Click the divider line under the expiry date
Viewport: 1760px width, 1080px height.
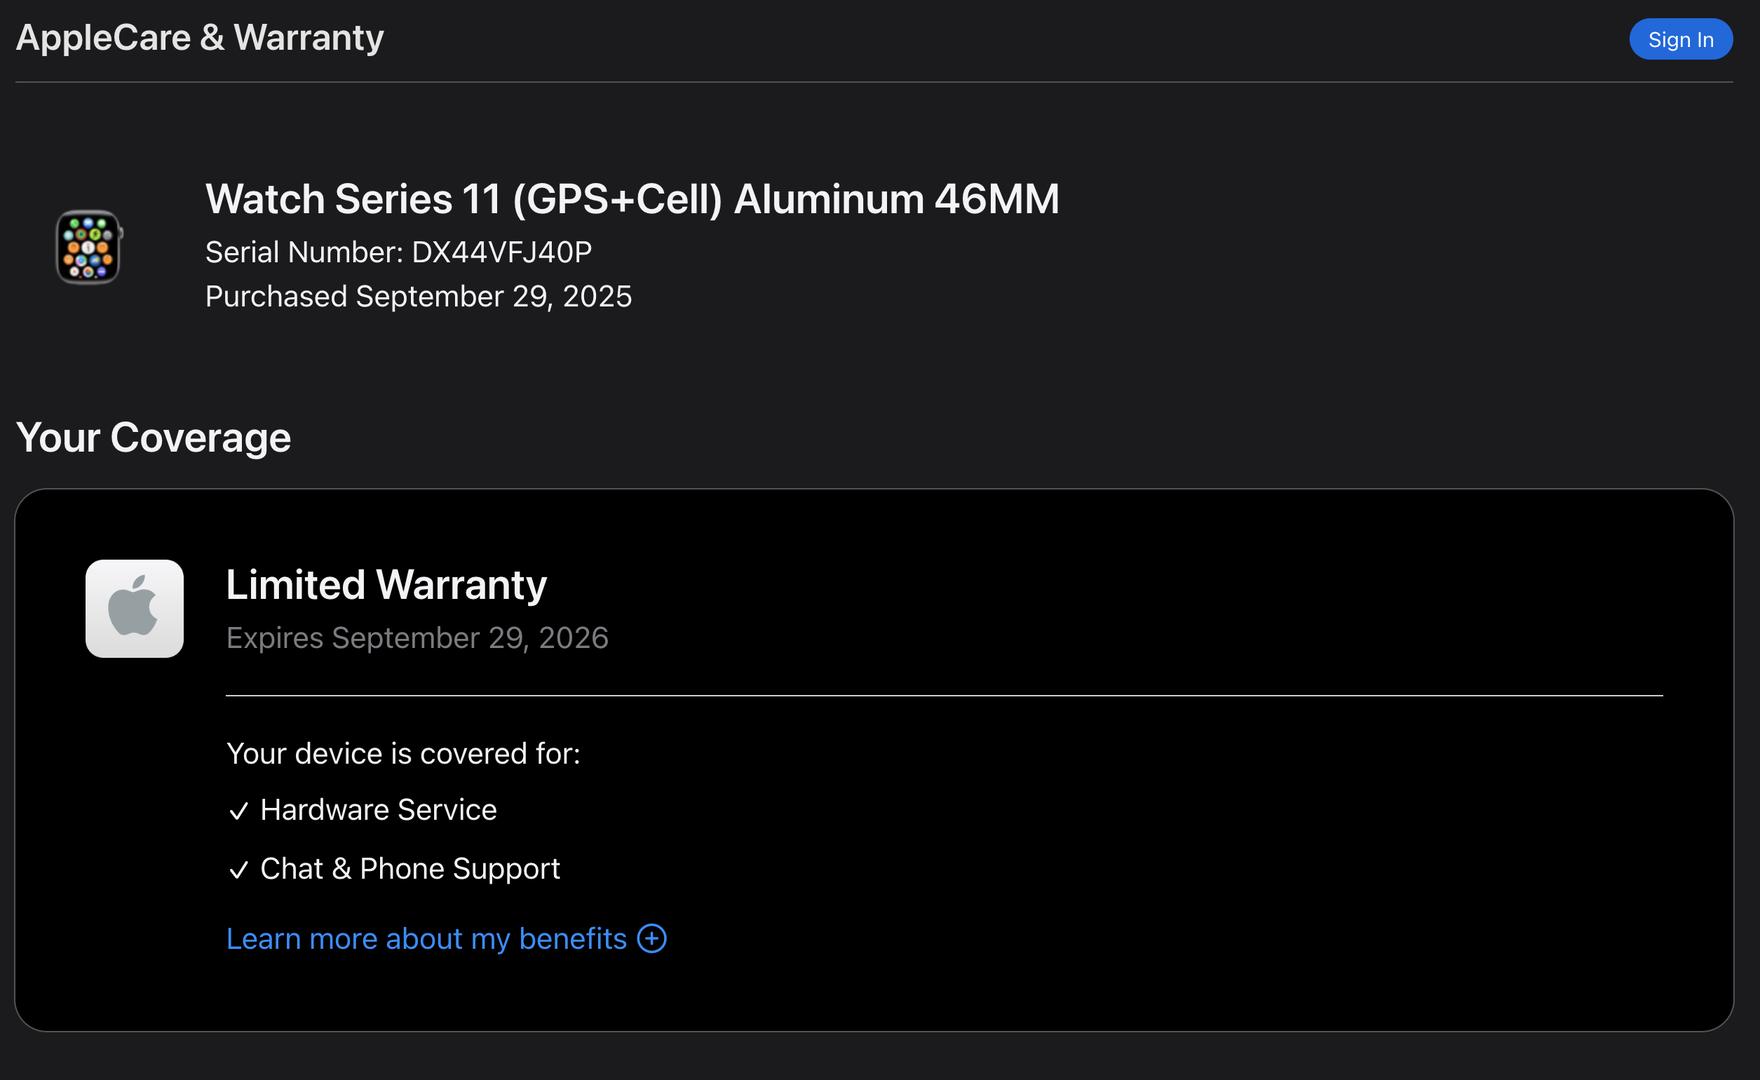click(944, 695)
